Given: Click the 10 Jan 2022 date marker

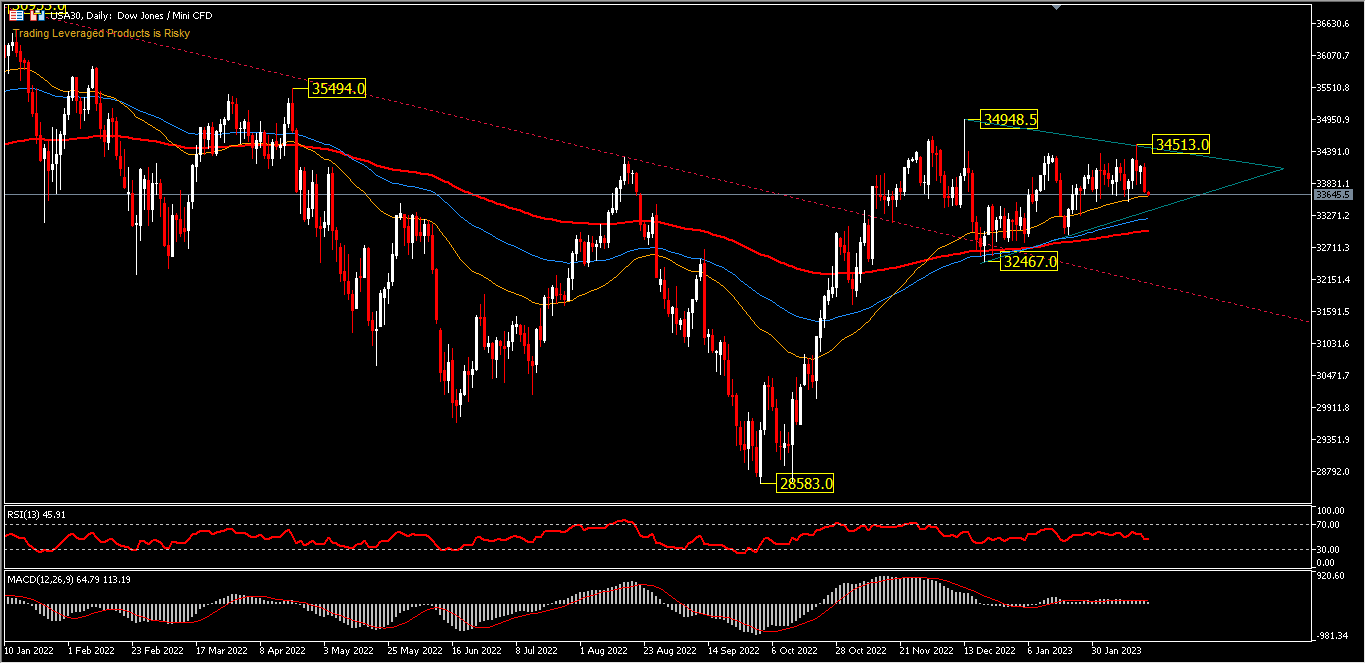Looking at the screenshot, I should tap(30, 650).
